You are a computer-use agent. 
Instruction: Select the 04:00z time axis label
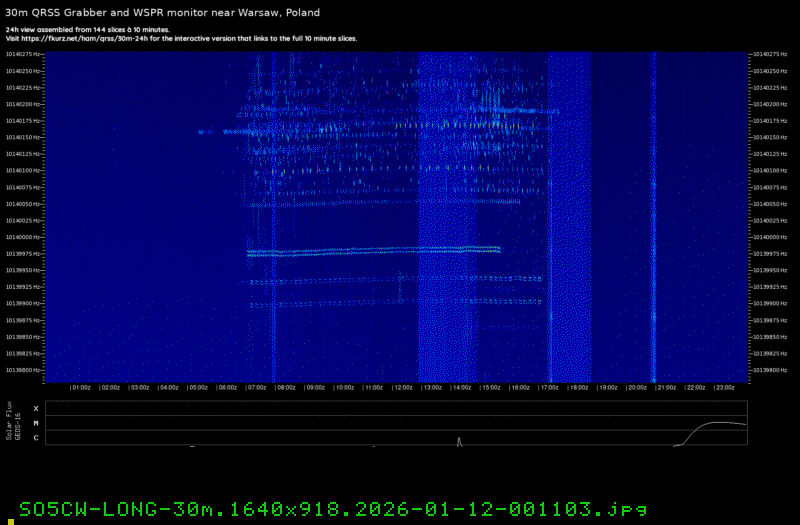tap(169, 388)
